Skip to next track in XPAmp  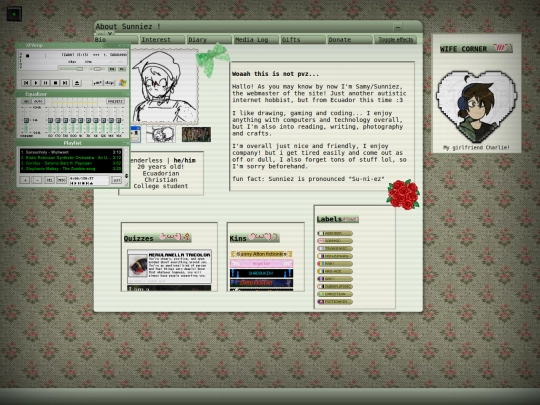[65, 83]
